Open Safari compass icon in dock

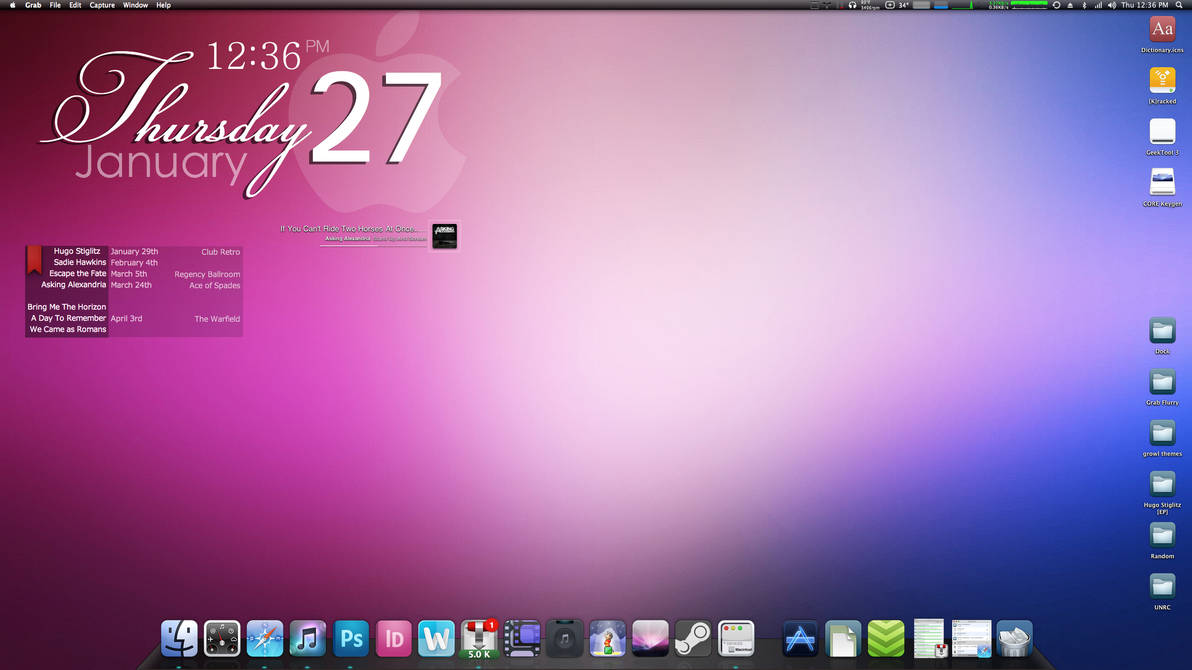(265, 638)
